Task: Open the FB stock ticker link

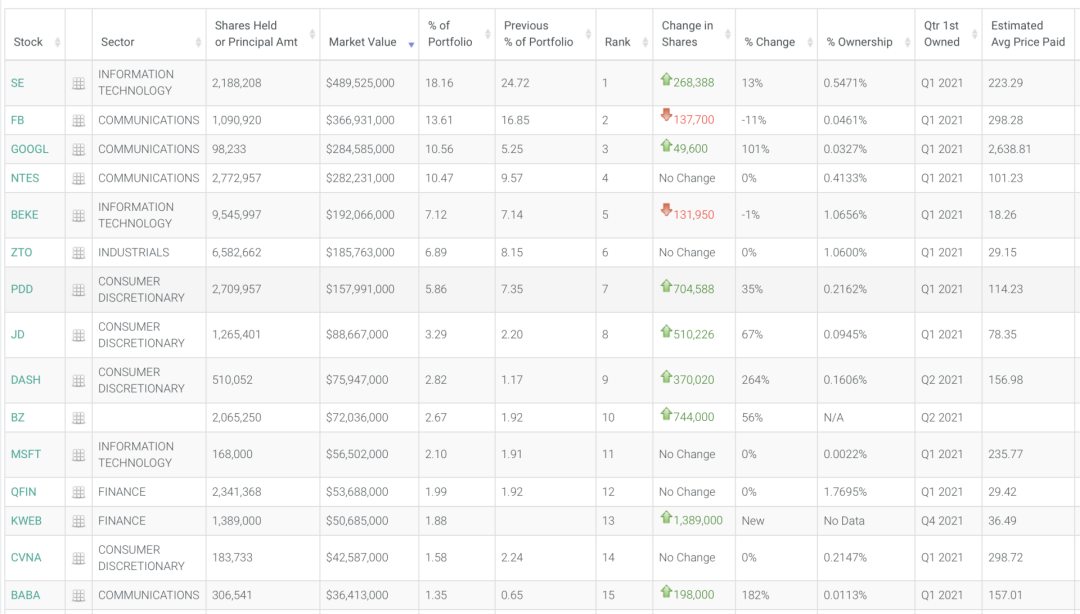Action: [x=18, y=120]
